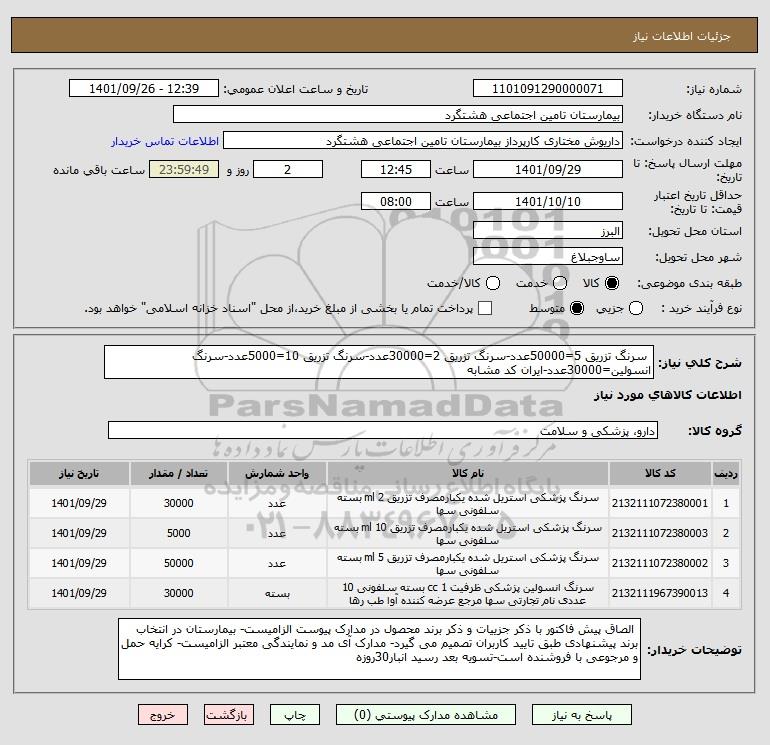Click product code 2132111072380003

(660, 533)
